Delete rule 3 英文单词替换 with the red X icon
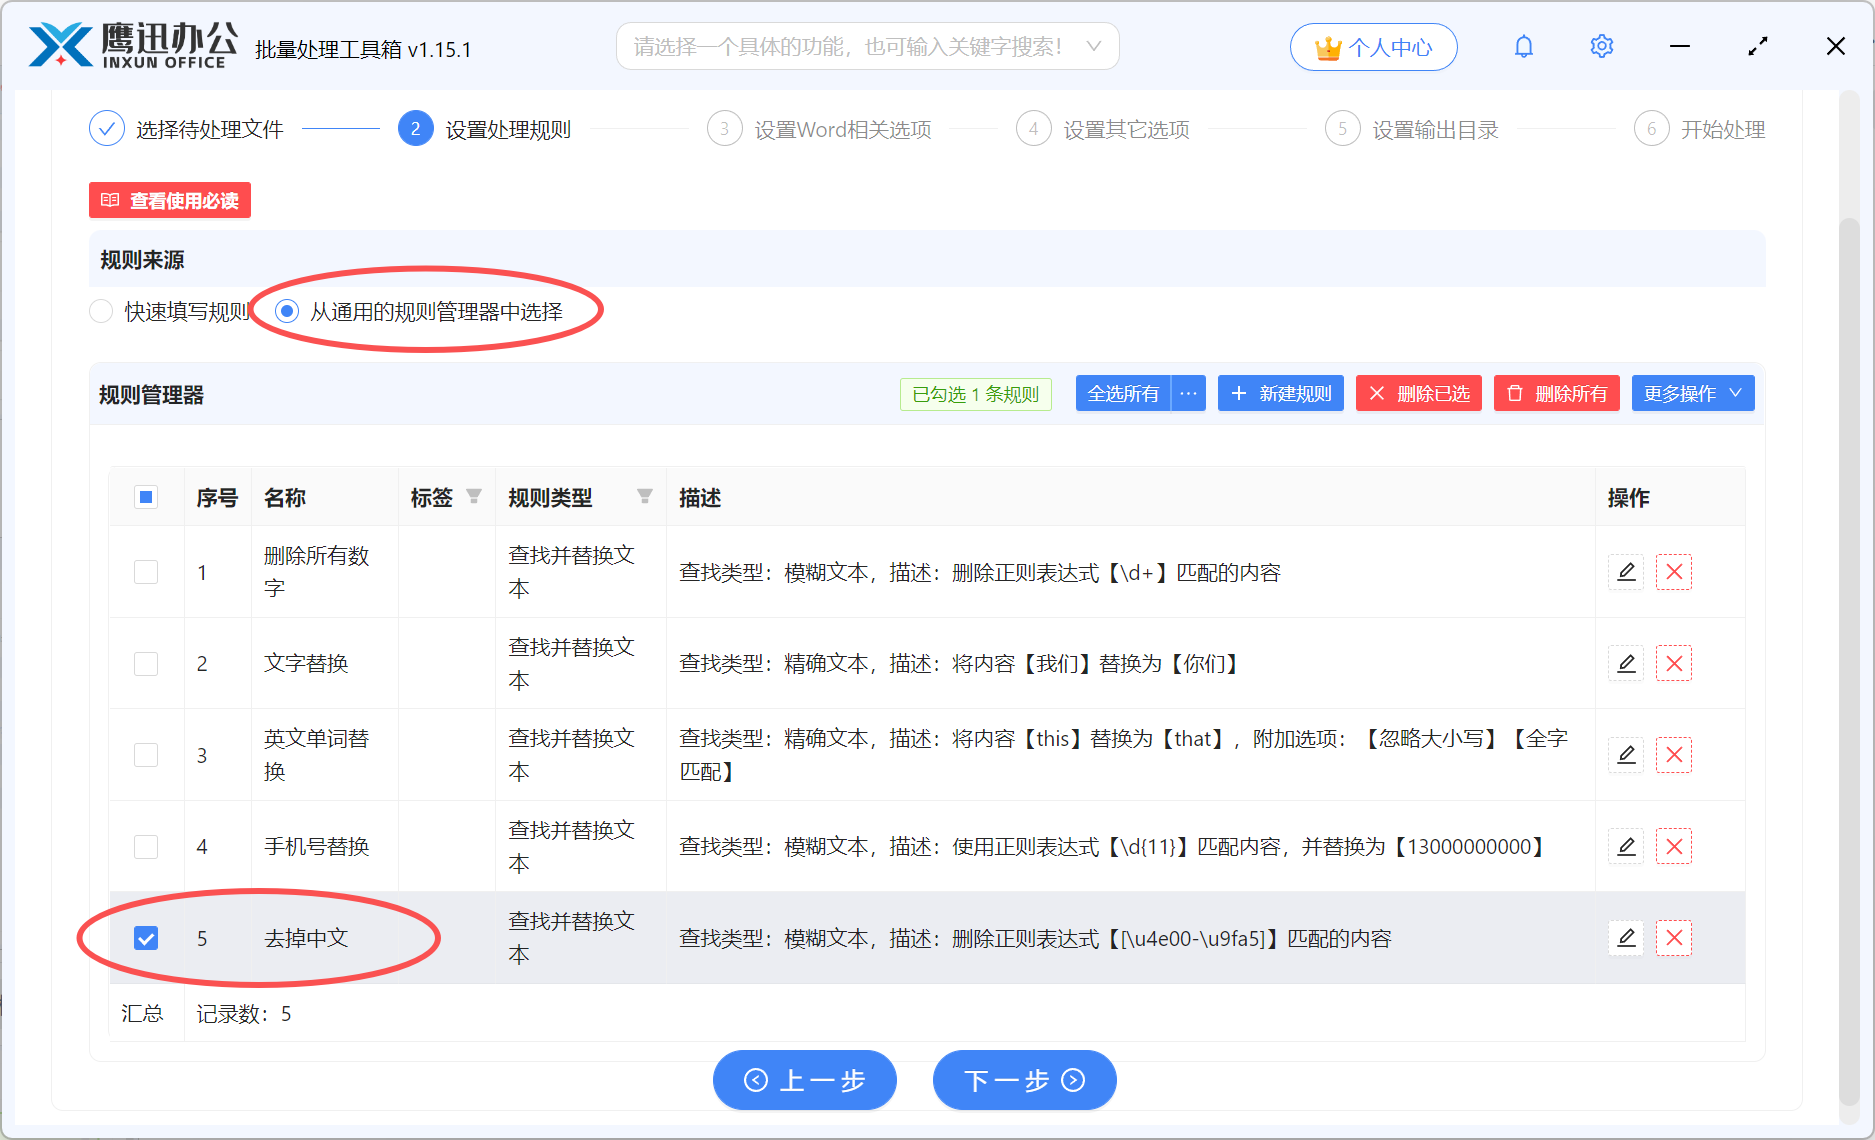The width and height of the screenshot is (1875, 1140). tap(1674, 755)
